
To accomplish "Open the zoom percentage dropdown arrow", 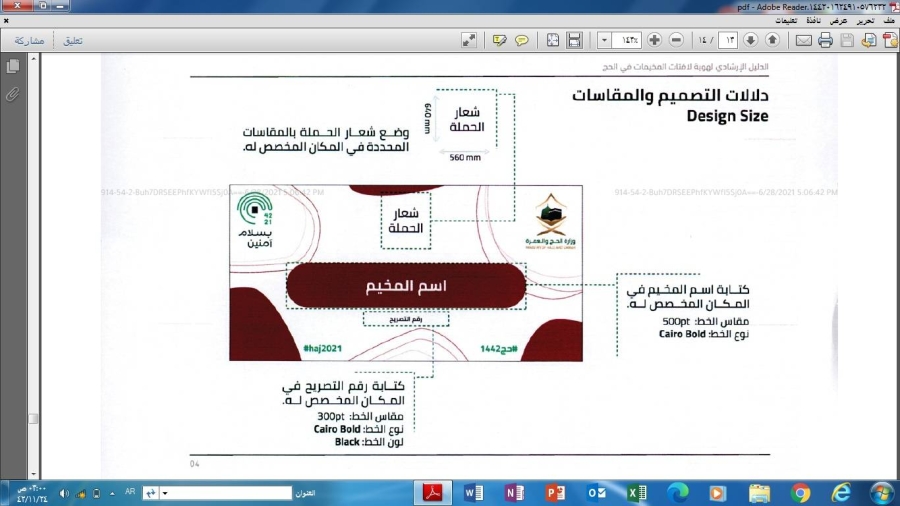I will pyautogui.click(x=604, y=40).
